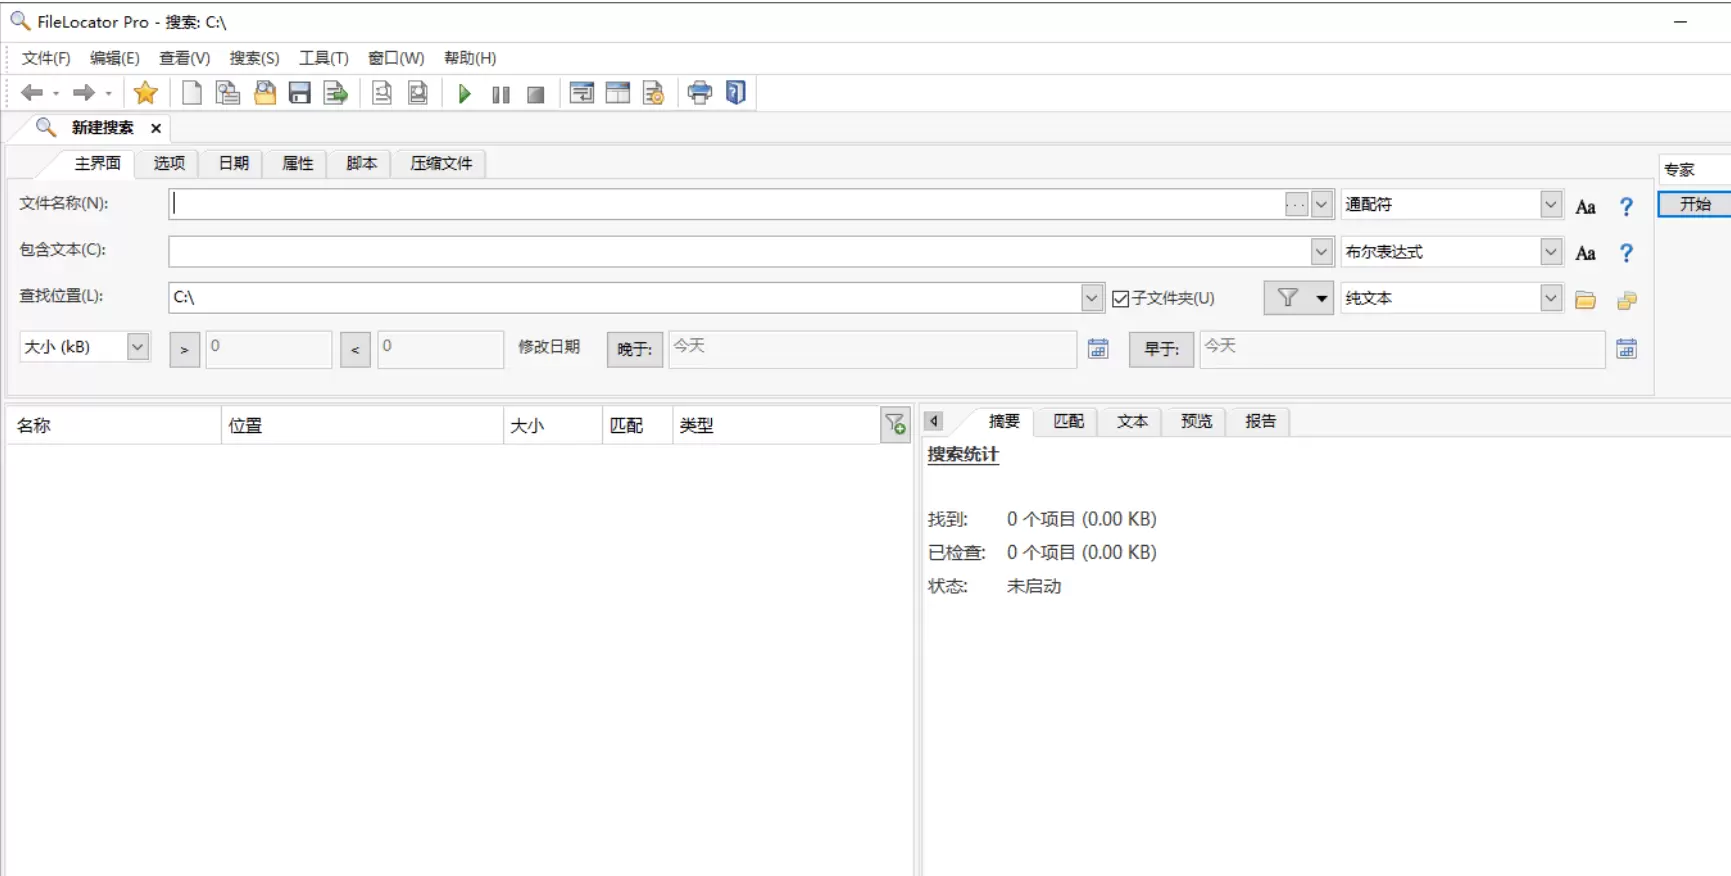Expand the 文件名称 history dropdown
1731x876 pixels.
pyautogui.click(x=1322, y=204)
